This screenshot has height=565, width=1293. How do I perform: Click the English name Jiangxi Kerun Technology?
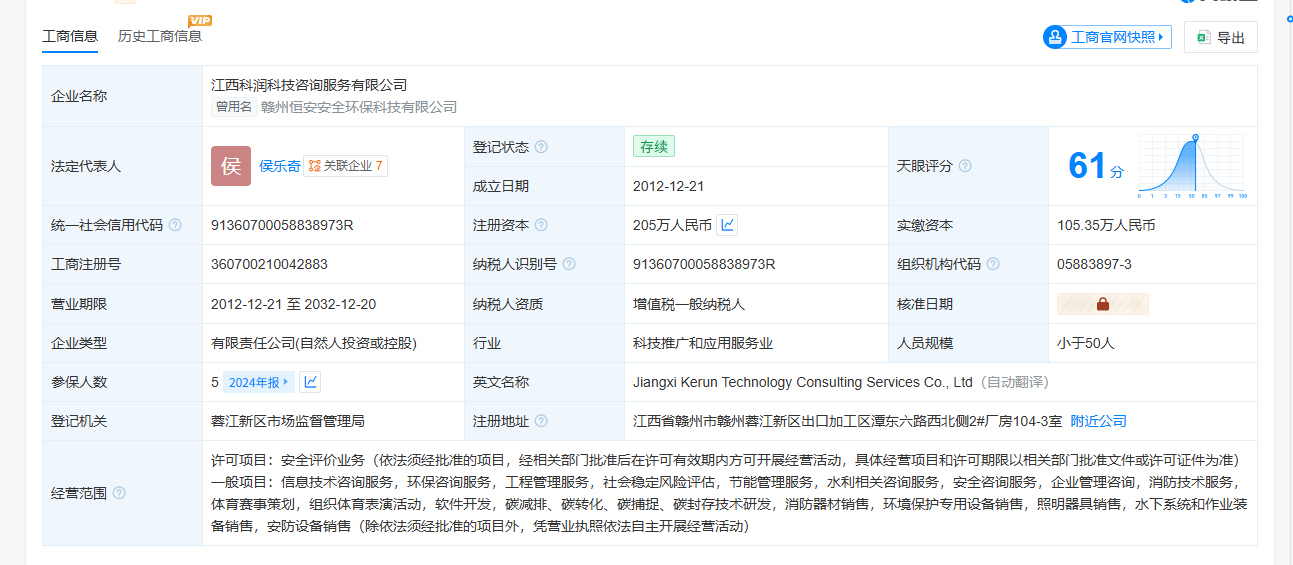tap(803, 382)
